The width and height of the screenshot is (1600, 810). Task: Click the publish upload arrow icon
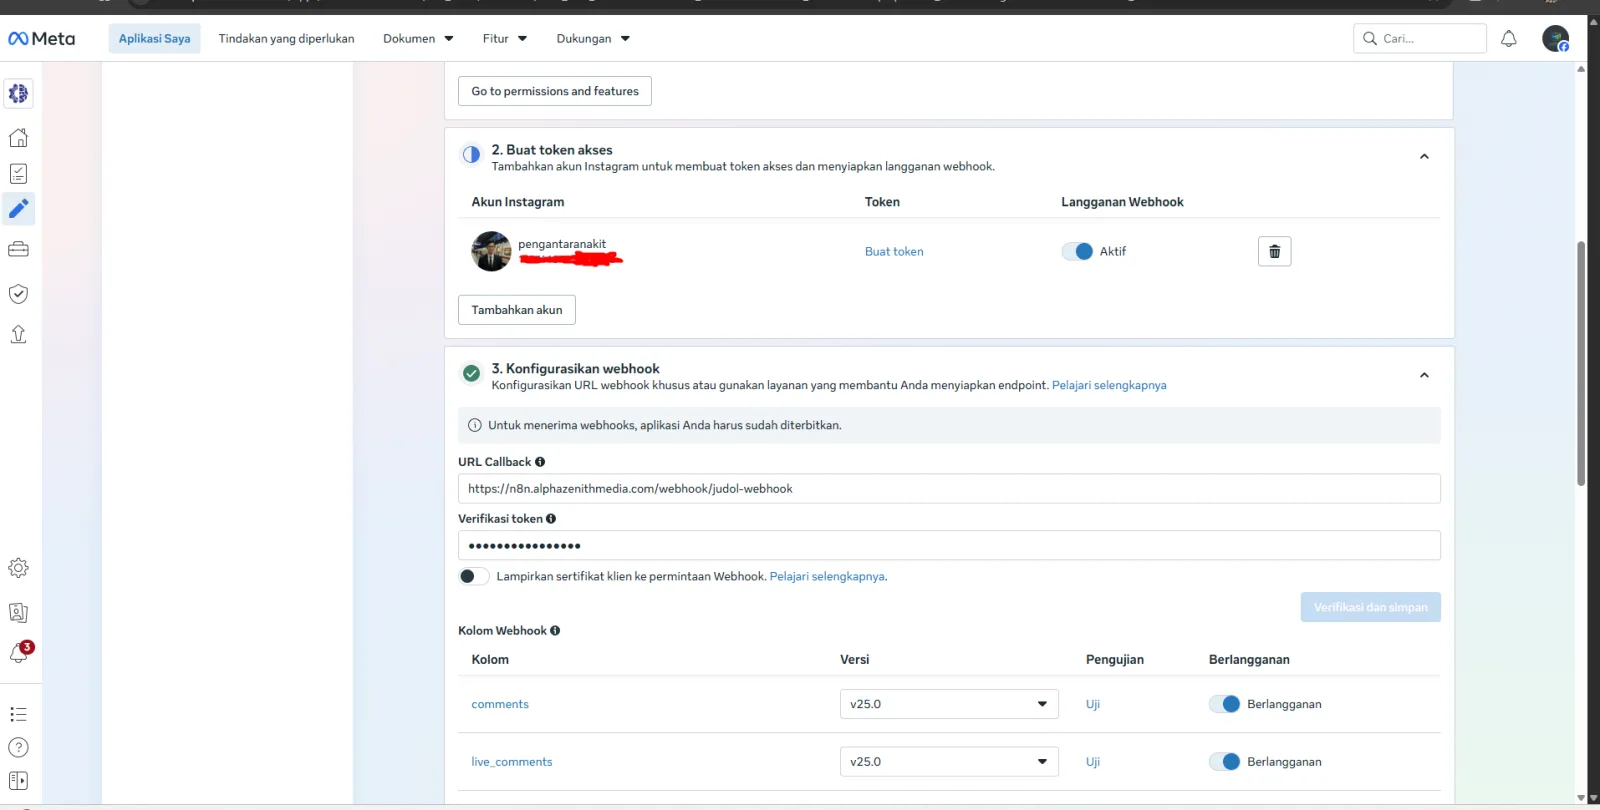point(18,334)
